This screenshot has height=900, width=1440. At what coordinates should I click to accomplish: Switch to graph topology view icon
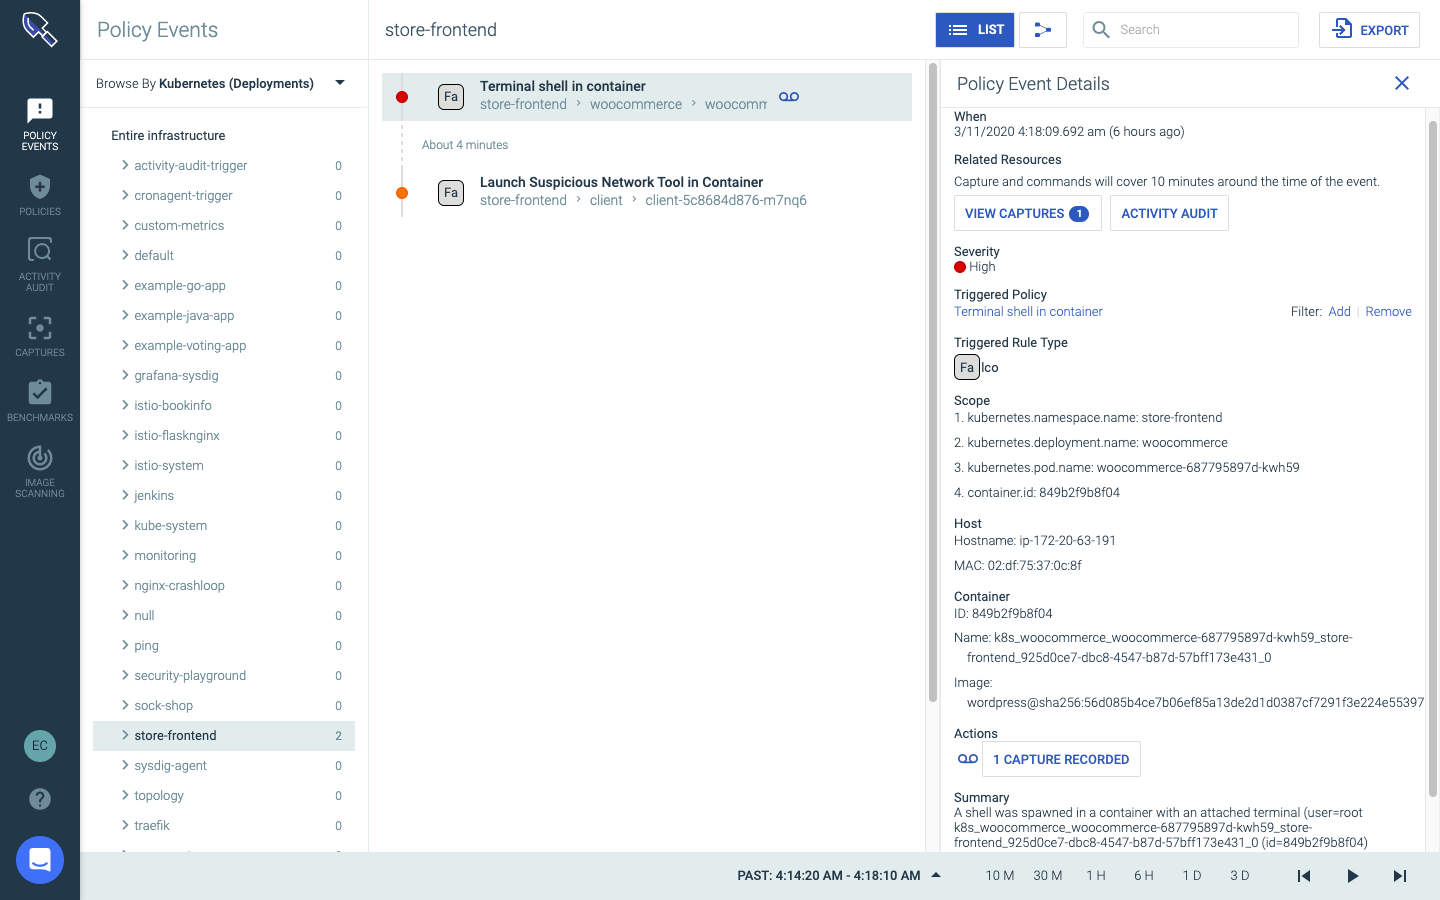pyautogui.click(x=1043, y=30)
